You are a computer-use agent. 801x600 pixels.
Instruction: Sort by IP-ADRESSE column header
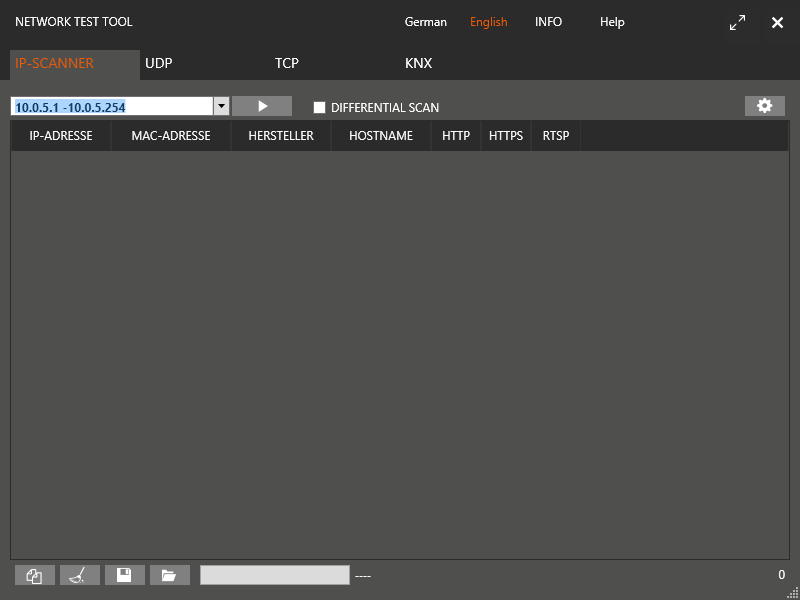61,136
